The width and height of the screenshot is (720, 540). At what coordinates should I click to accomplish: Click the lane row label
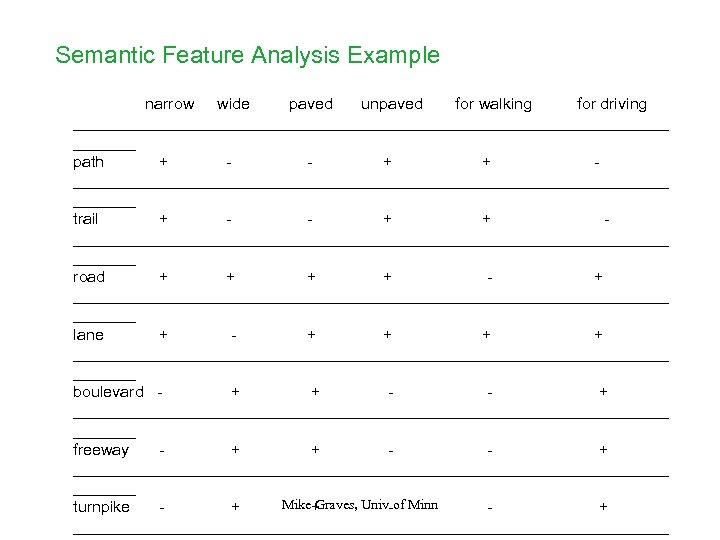click(x=88, y=335)
